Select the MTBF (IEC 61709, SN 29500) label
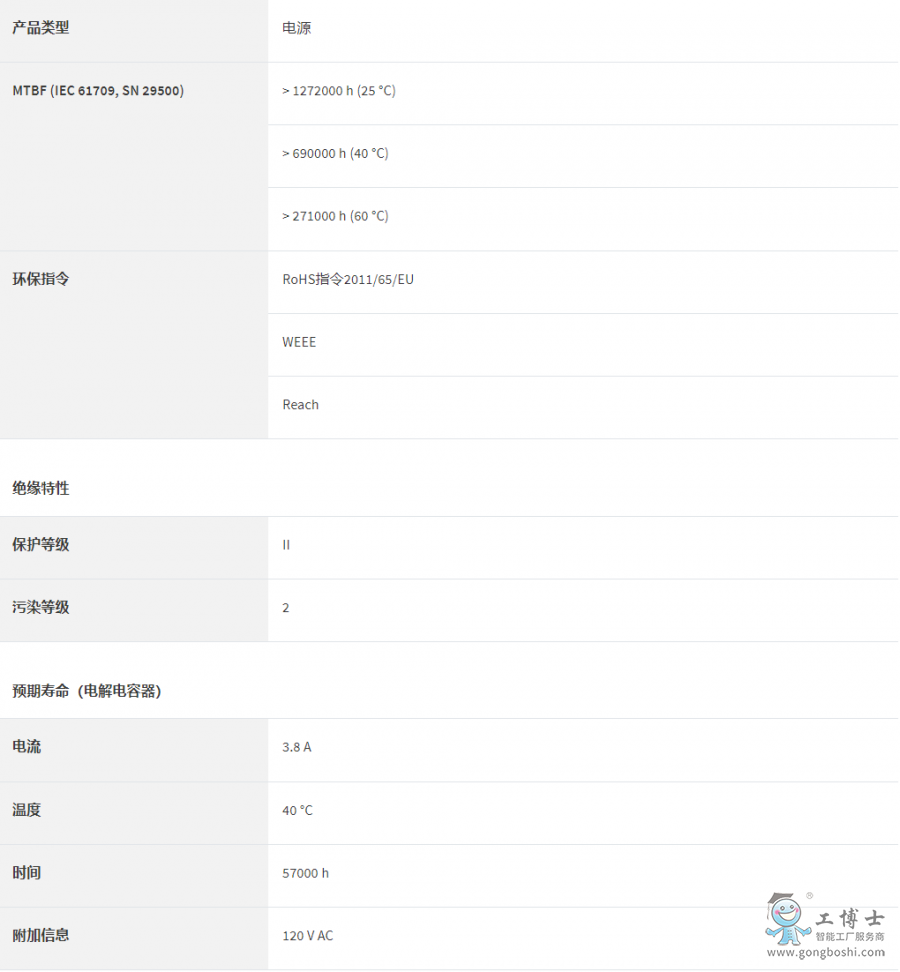900x972 pixels. click(98, 91)
